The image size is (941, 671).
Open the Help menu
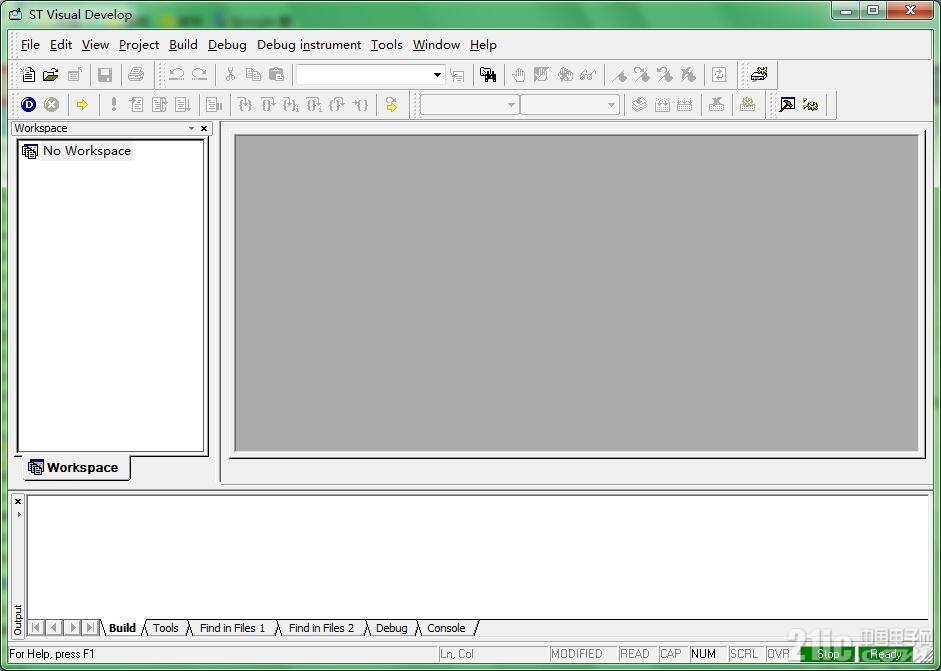point(483,45)
